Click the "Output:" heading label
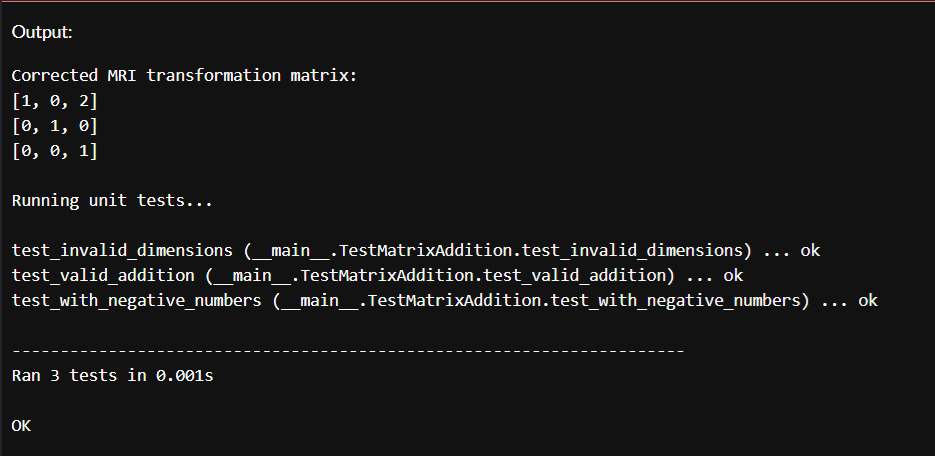 pos(42,32)
